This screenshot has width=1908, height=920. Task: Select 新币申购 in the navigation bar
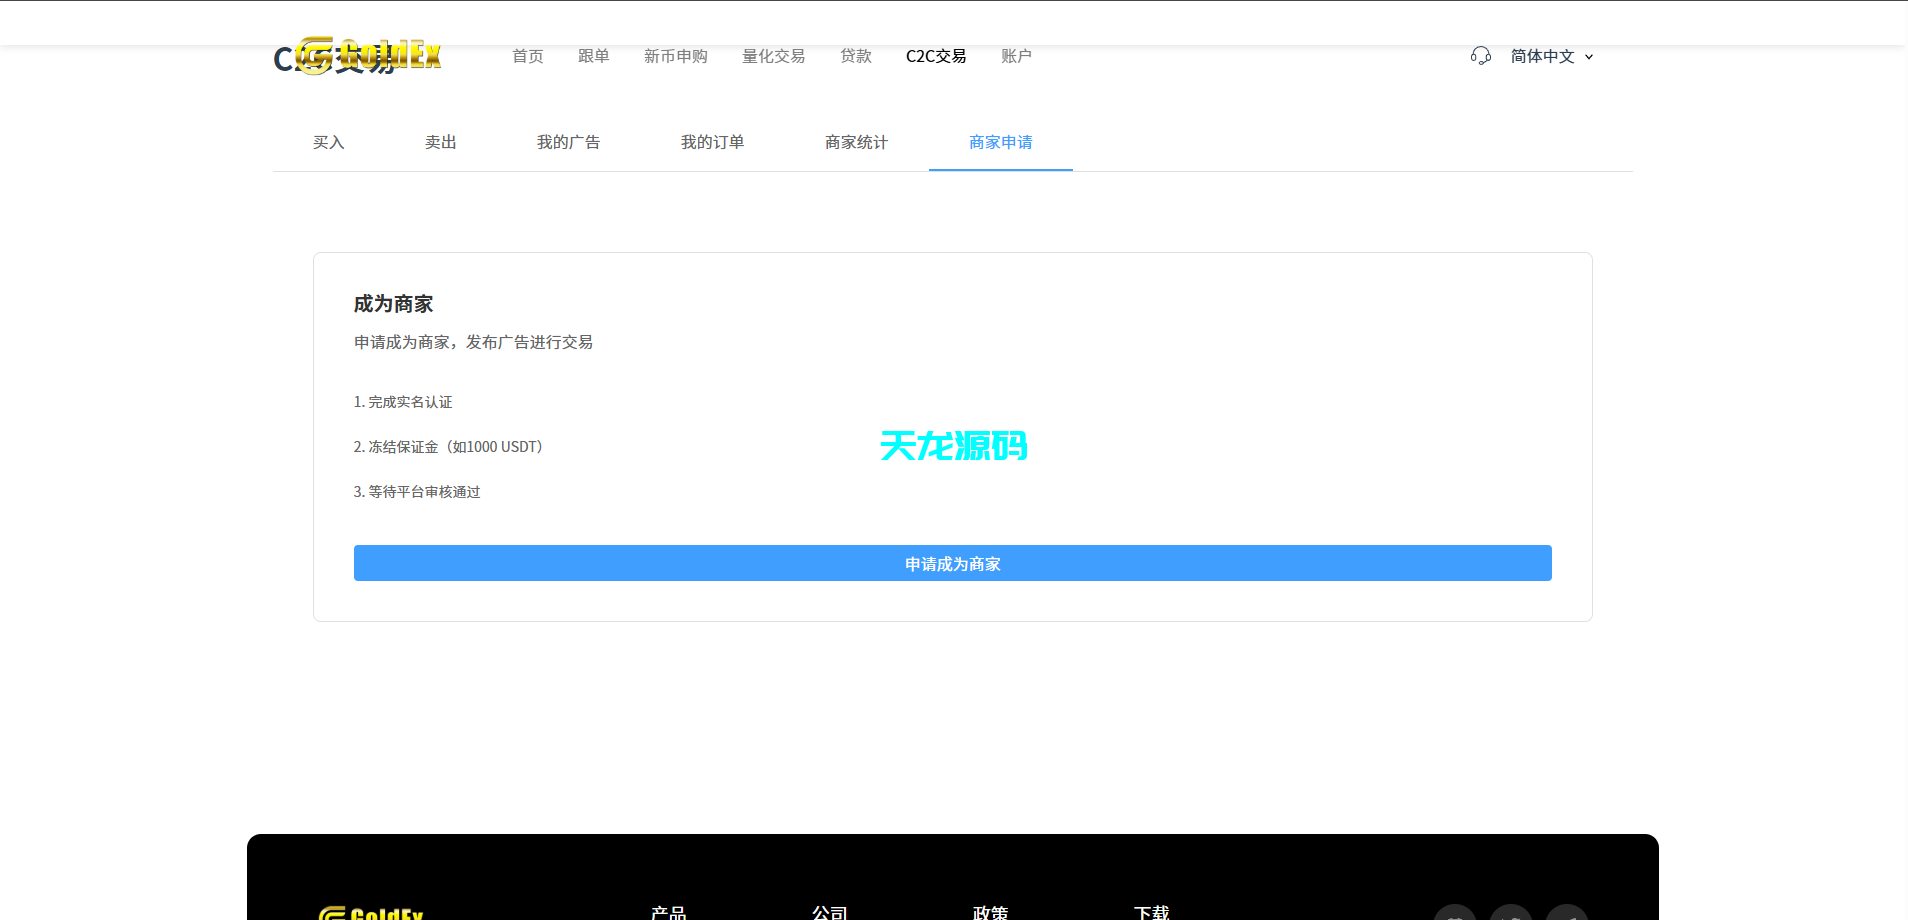pyautogui.click(x=676, y=56)
